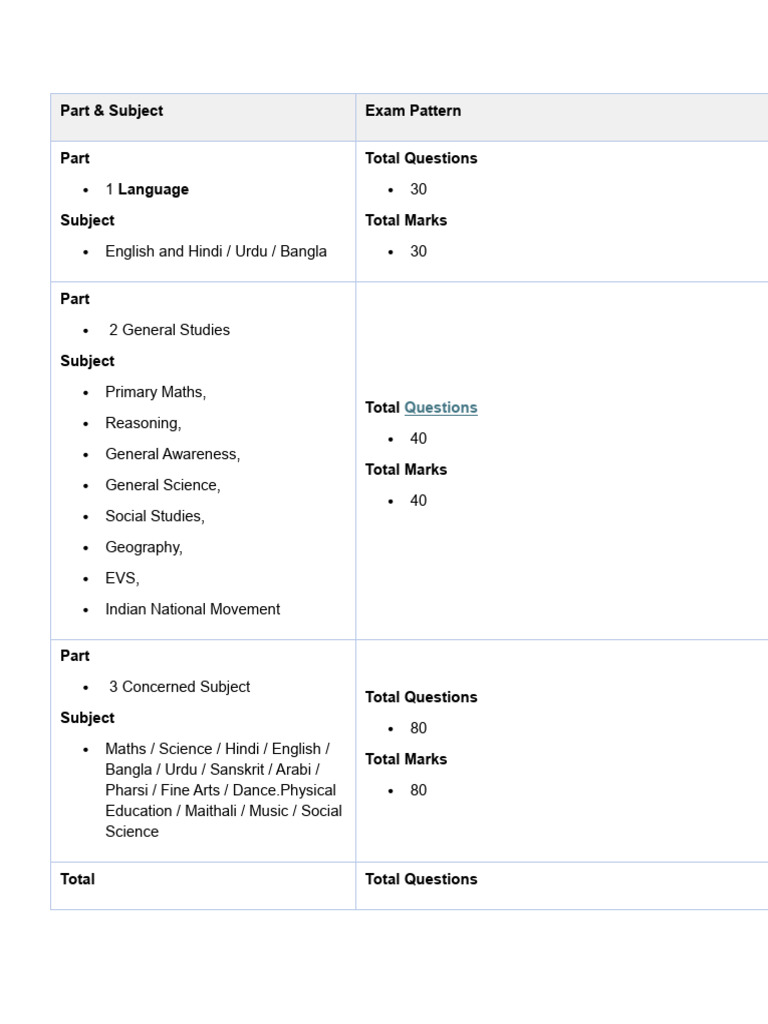Select the 2 General Studies bullet
The width and height of the screenshot is (768, 1024).
pos(169,330)
